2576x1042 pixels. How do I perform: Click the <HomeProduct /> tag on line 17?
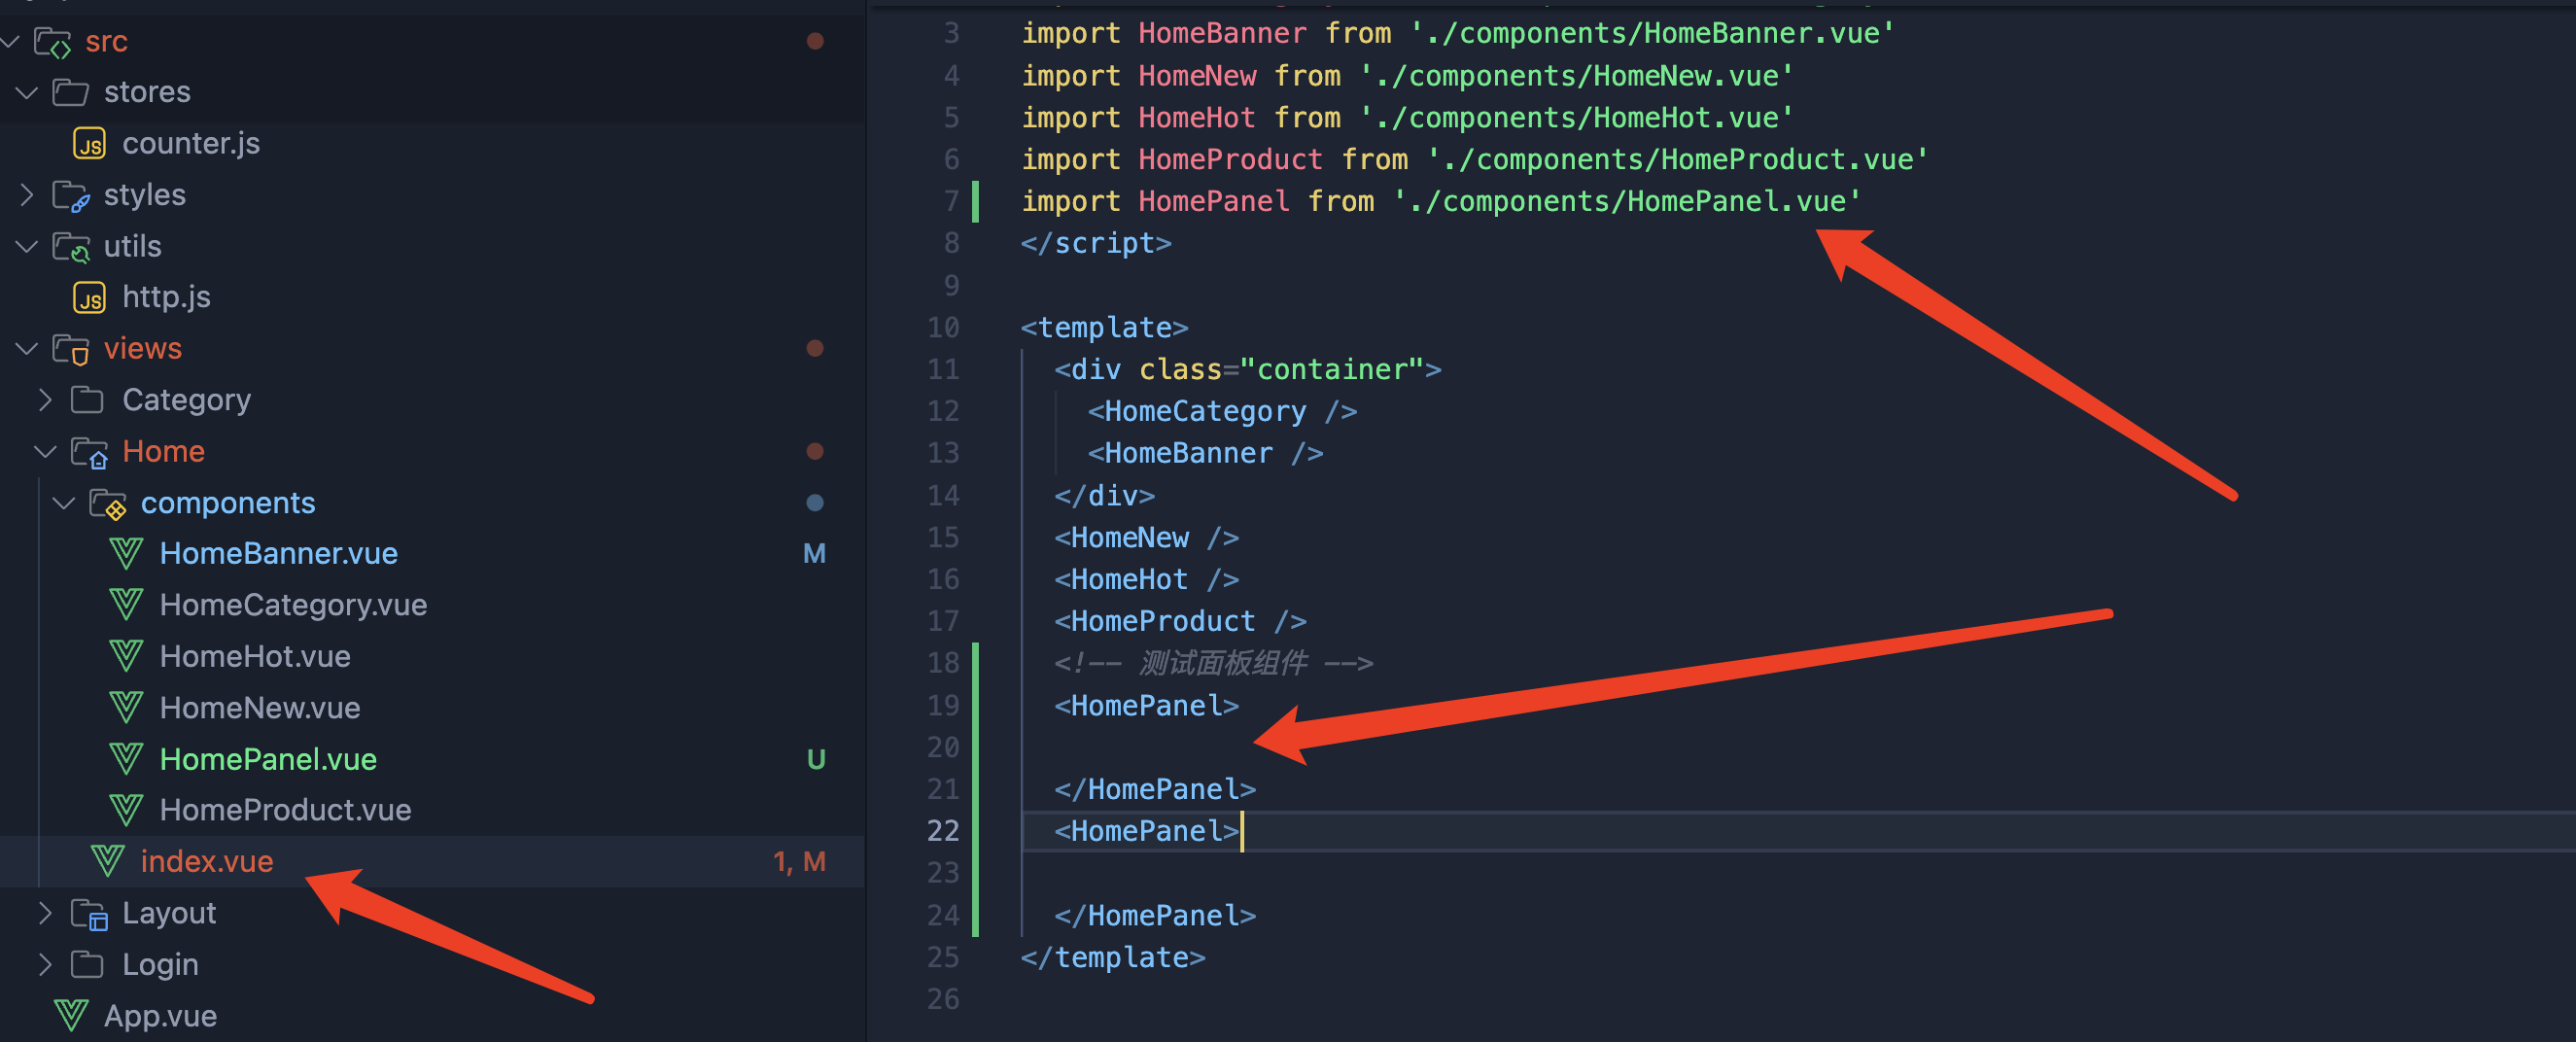click(1180, 621)
